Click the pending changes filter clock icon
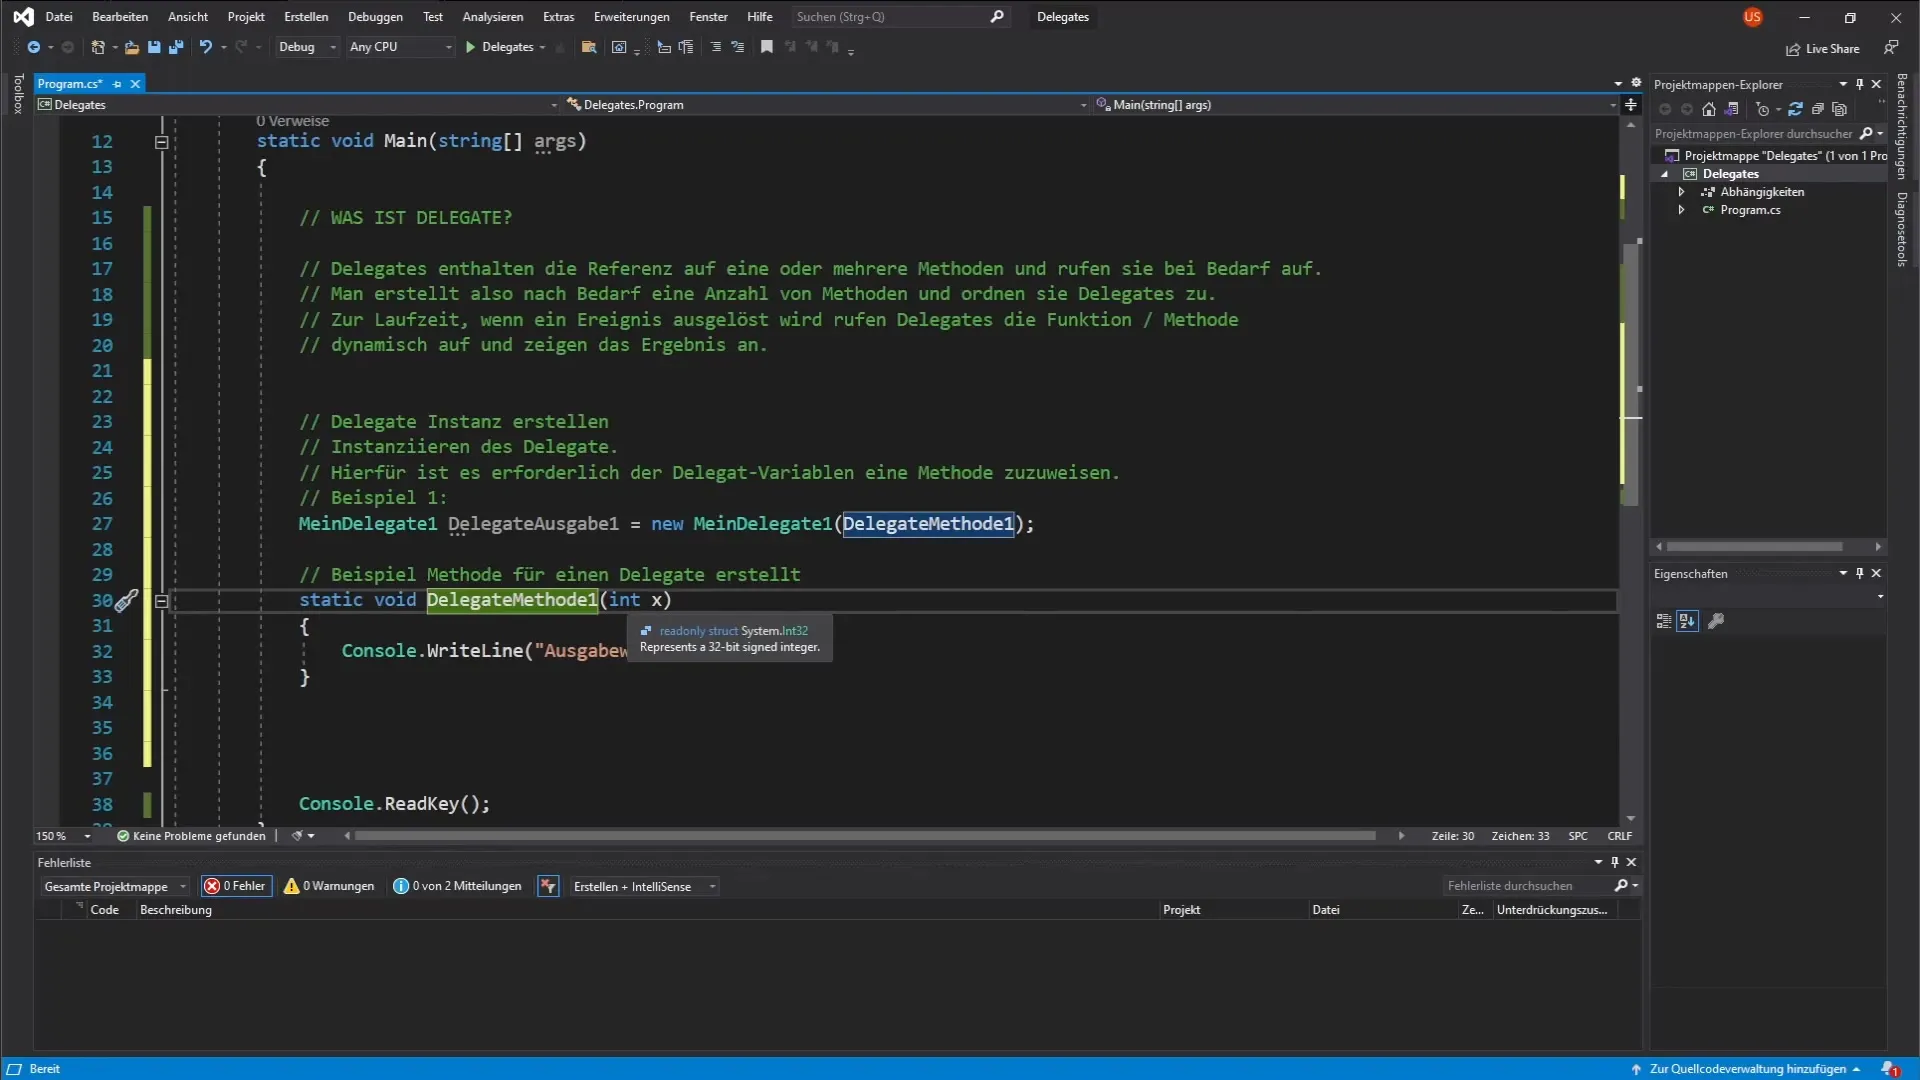Screen dimensions: 1920x1080 tap(1763, 109)
